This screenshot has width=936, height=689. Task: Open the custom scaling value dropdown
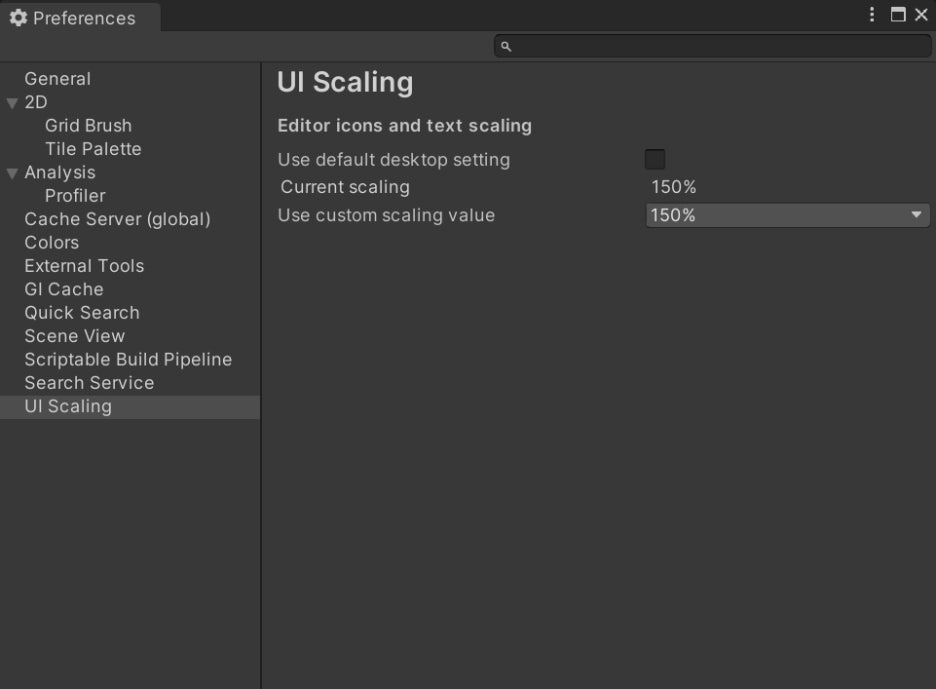point(788,215)
